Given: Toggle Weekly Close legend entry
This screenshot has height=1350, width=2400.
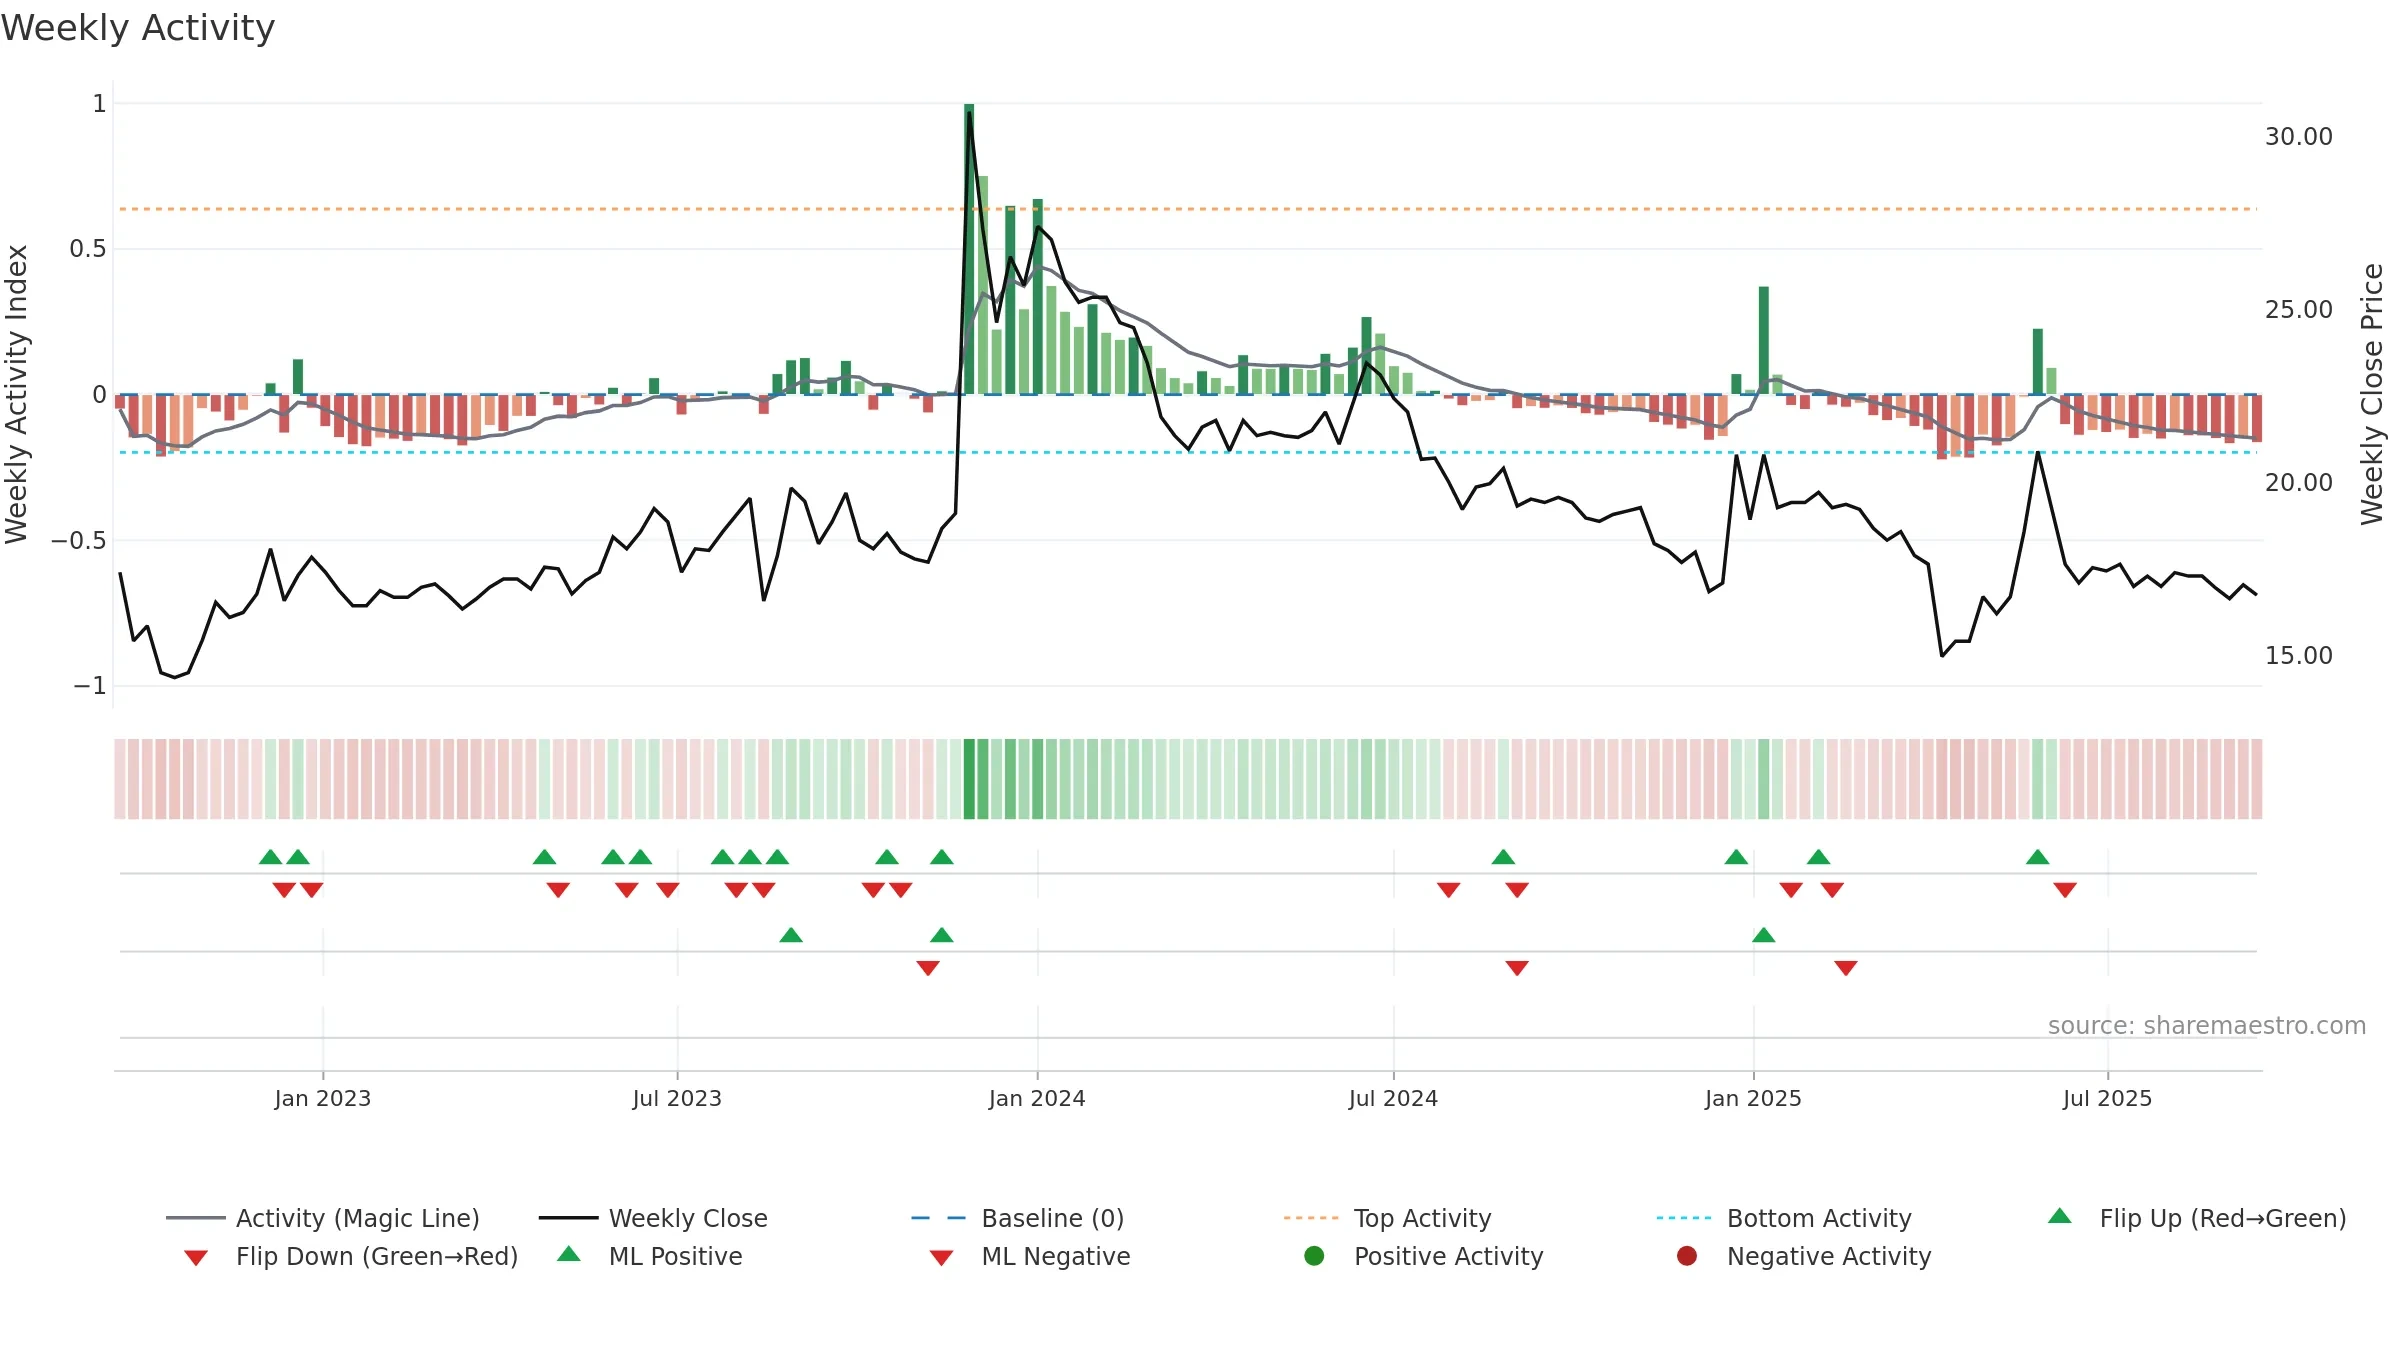Looking at the screenshot, I should pyautogui.click(x=653, y=1218).
